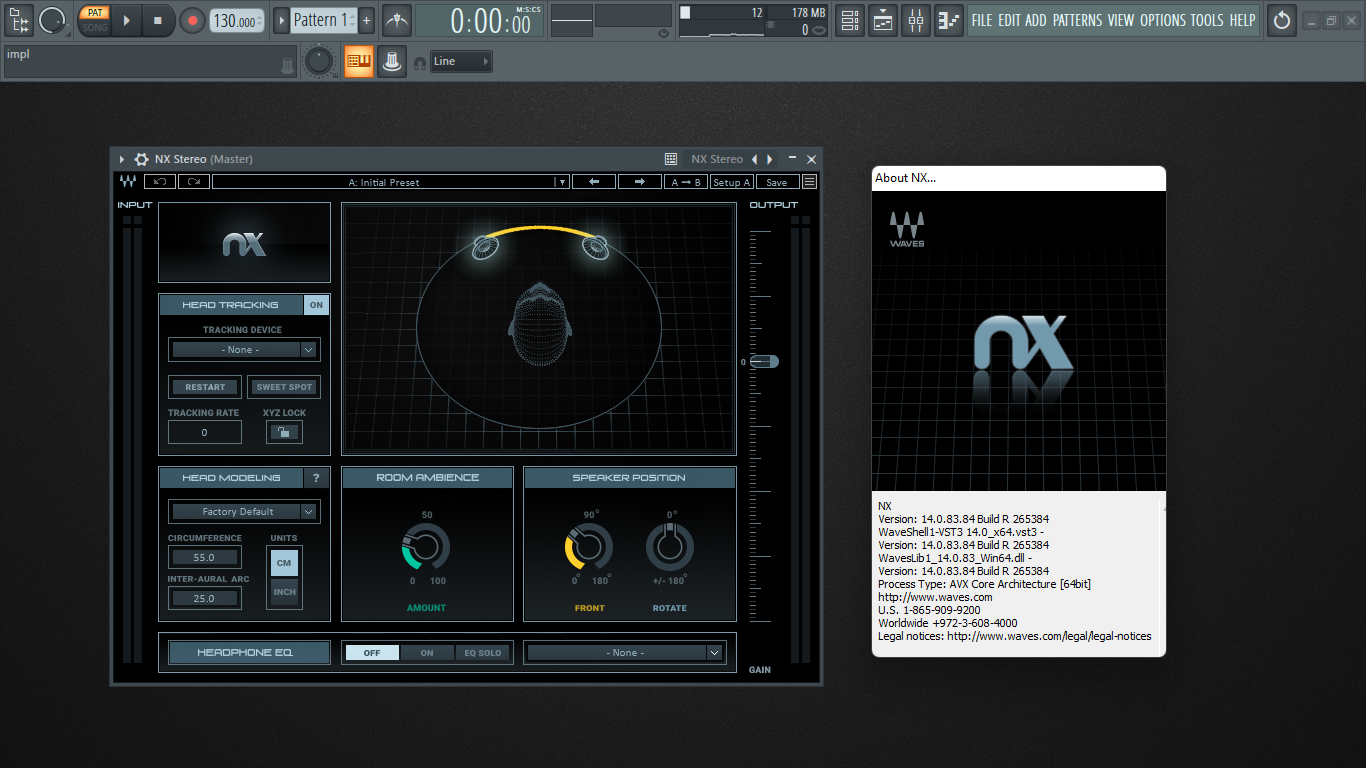
Task: Open the TOOLS menu
Action: 1207,20
